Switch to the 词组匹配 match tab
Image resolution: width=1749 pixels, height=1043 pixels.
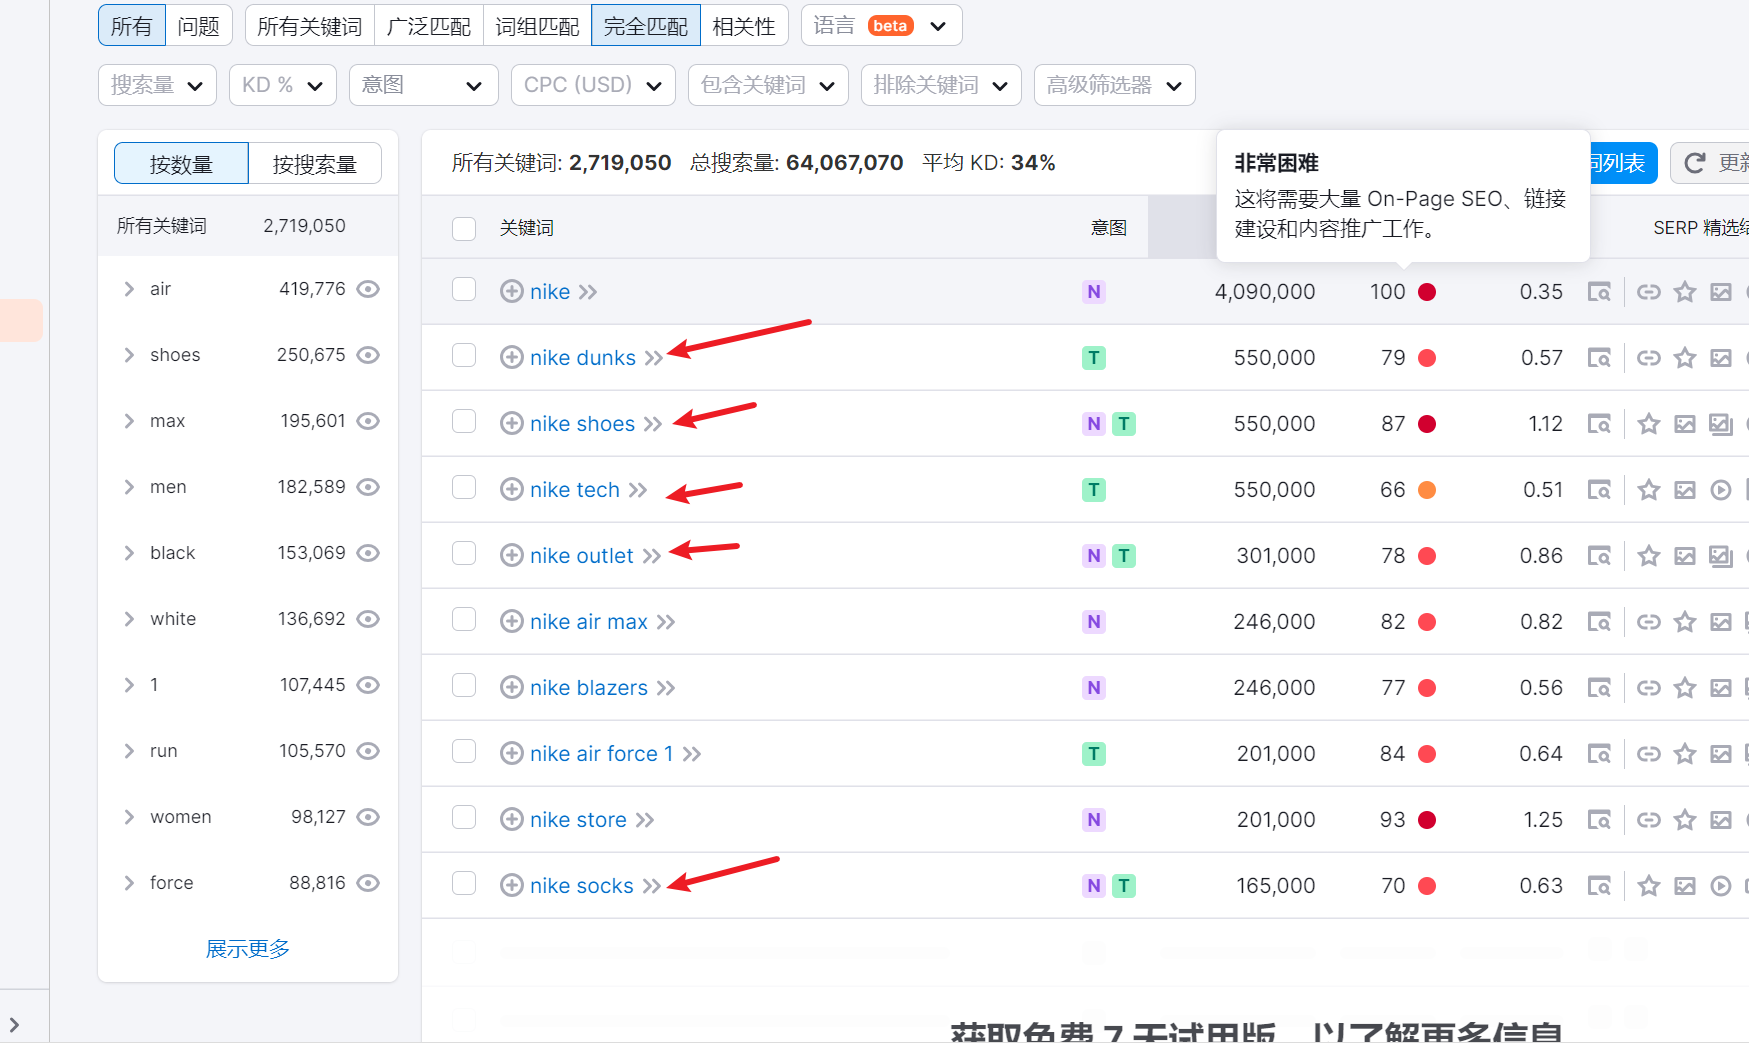[537, 26]
